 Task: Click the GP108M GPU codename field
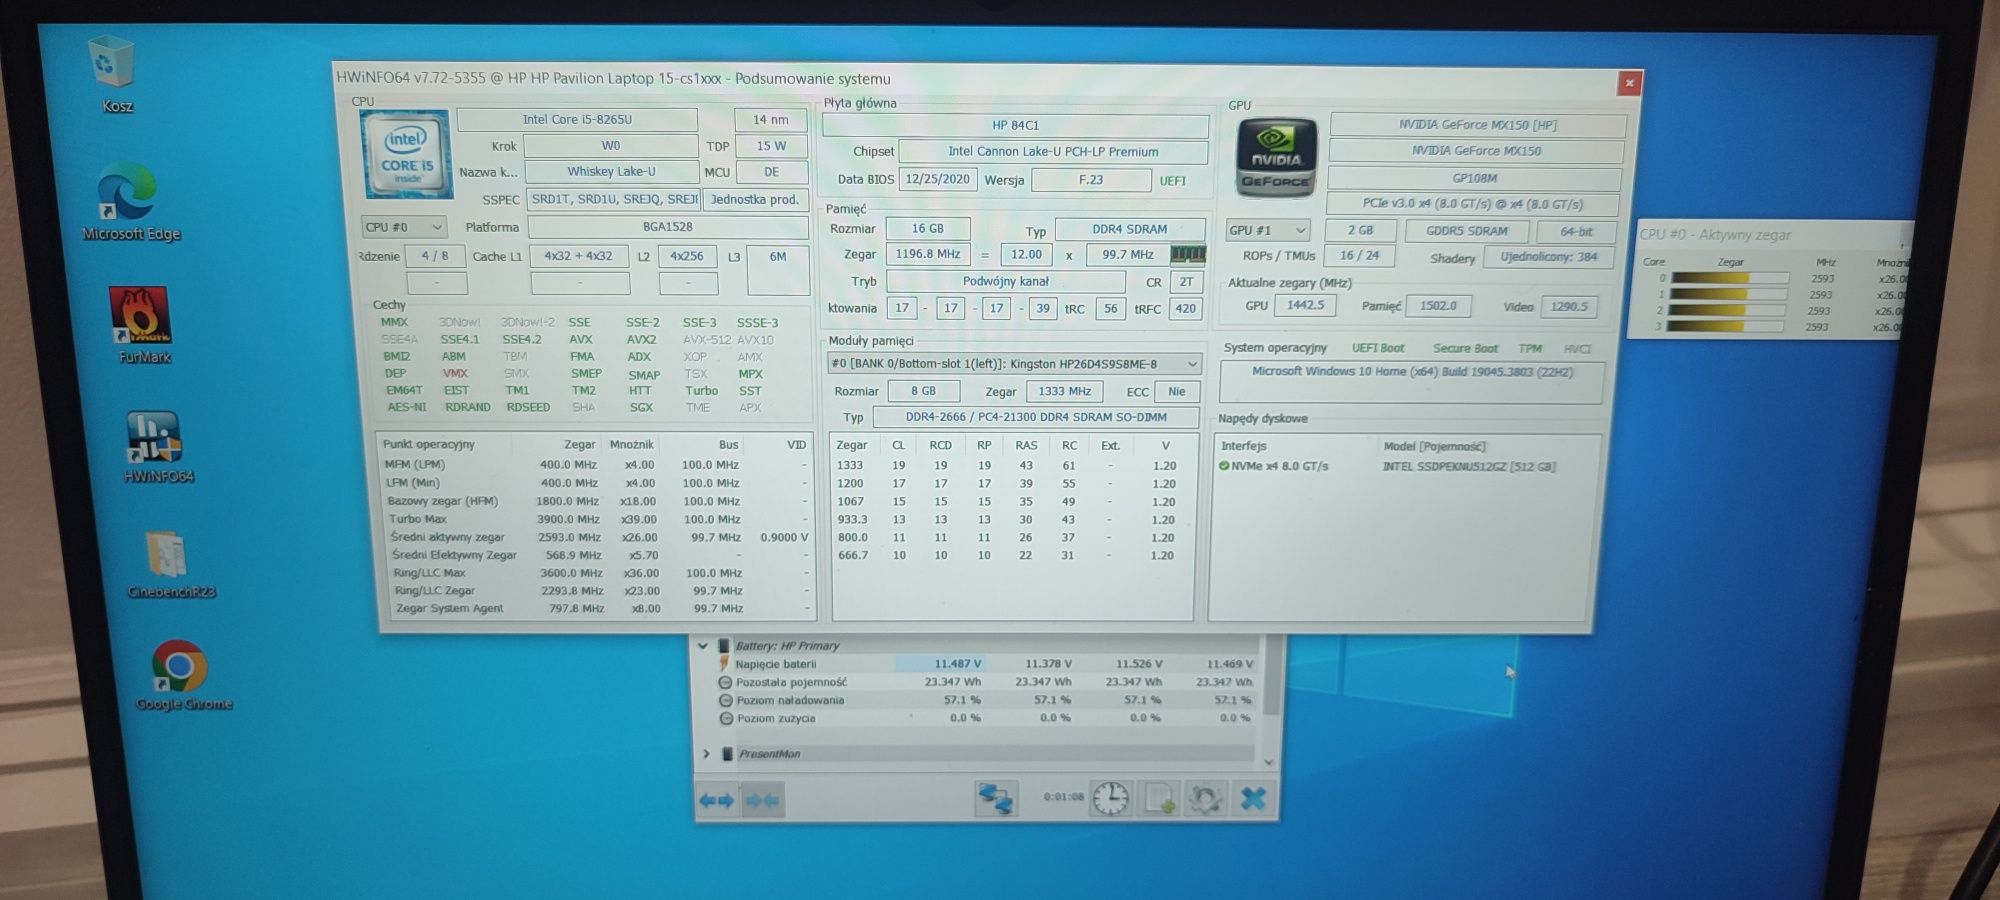[1474, 178]
